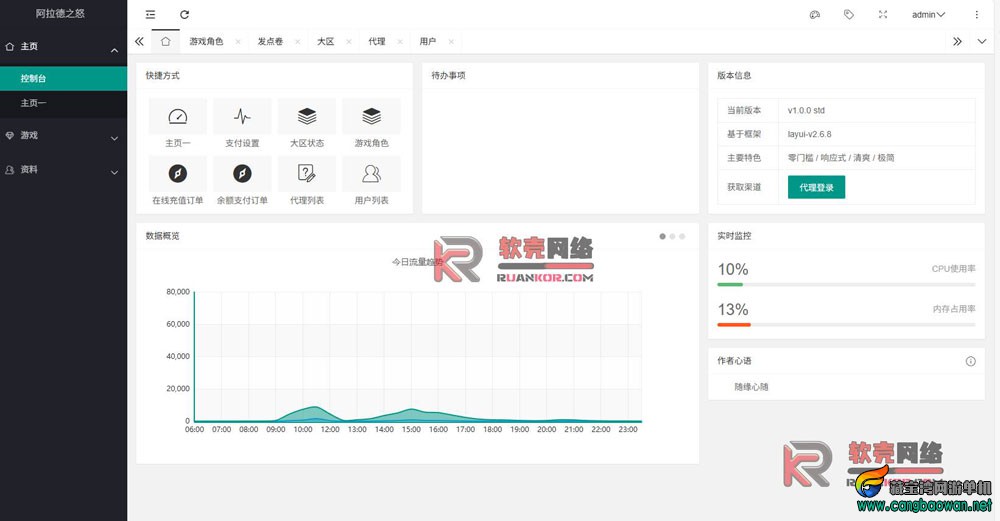
Task: Expand the 游戏 sidebar menu
Action: 63,136
